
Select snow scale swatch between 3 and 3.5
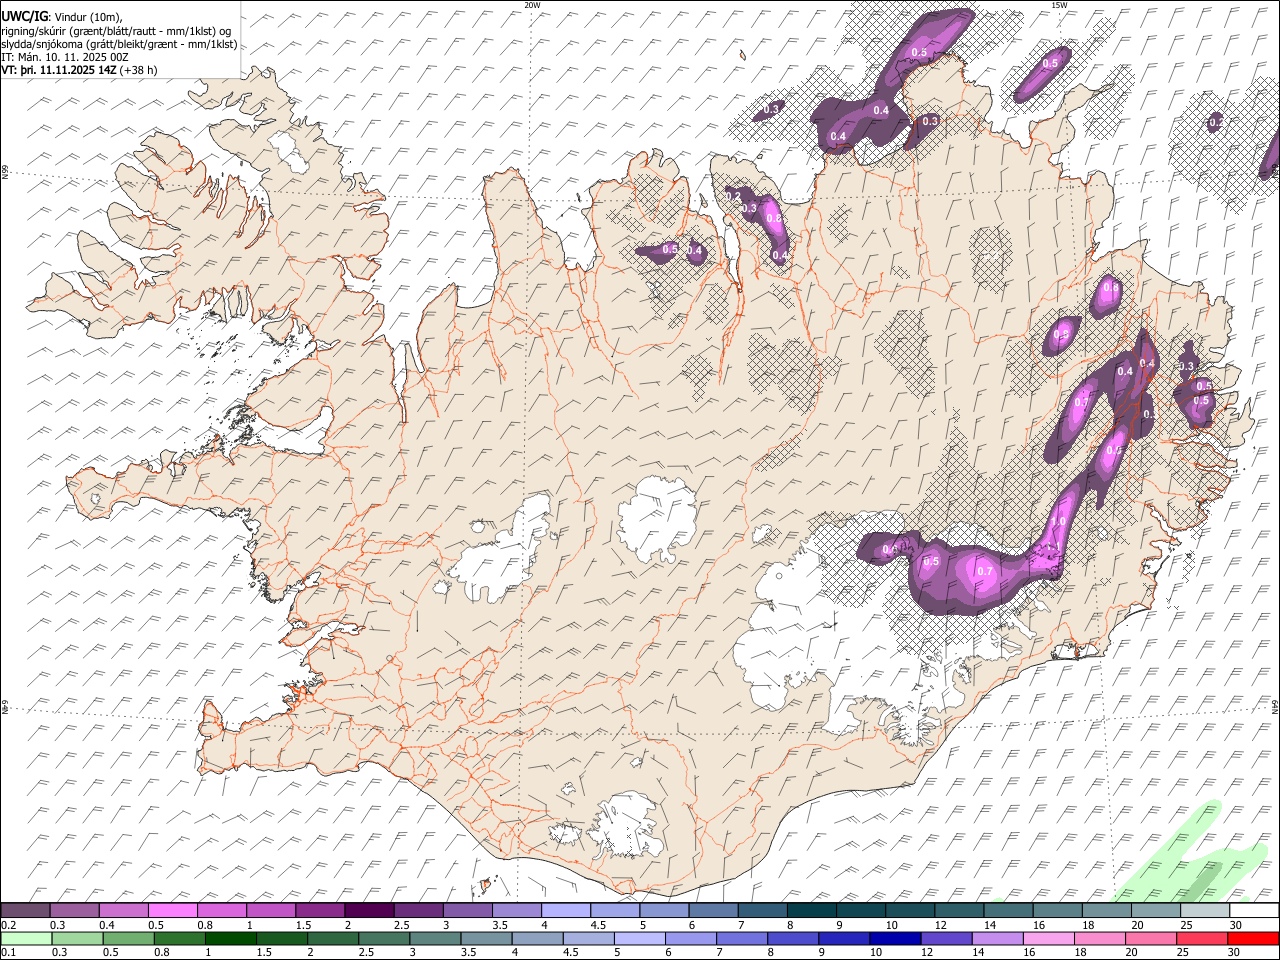467,911
